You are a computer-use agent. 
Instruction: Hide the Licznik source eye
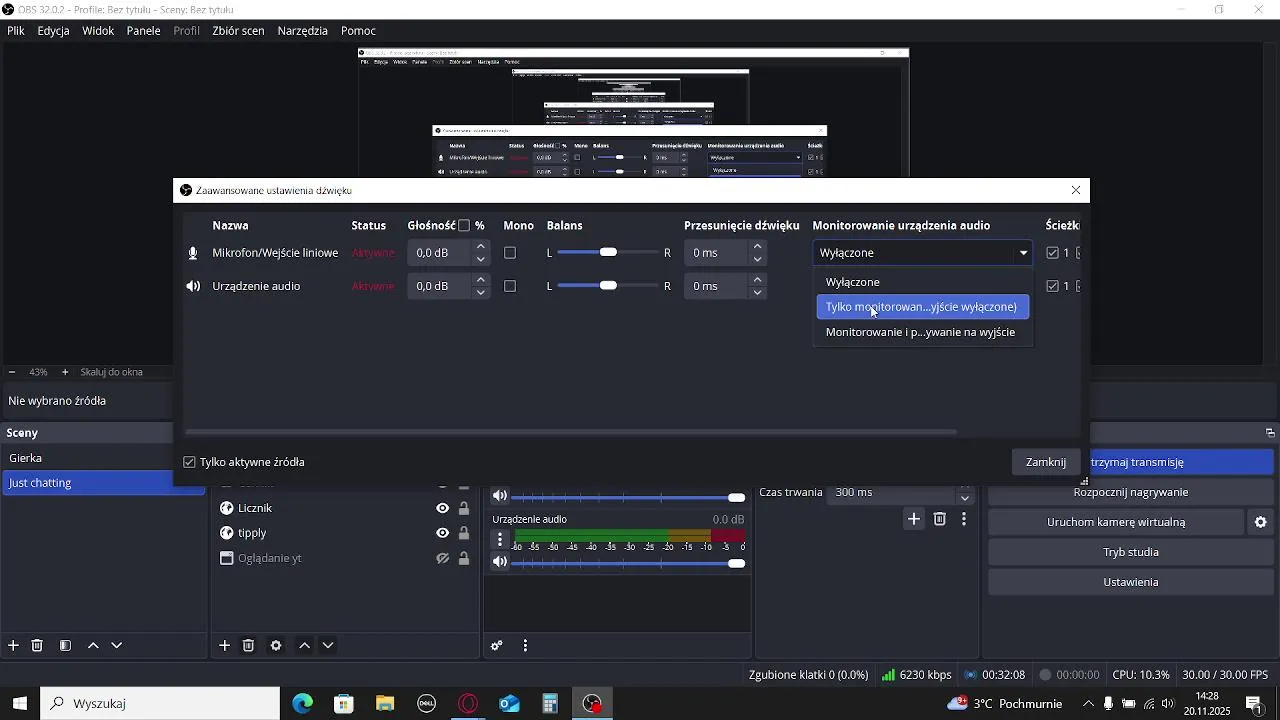coord(442,508)
